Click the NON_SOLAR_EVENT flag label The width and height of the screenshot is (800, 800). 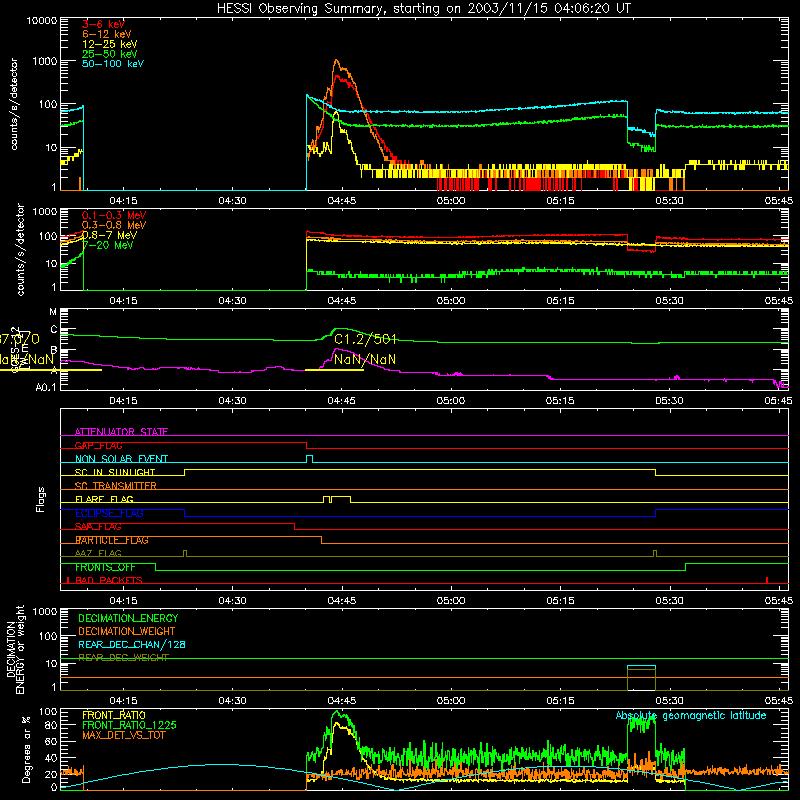click(121, 459)
